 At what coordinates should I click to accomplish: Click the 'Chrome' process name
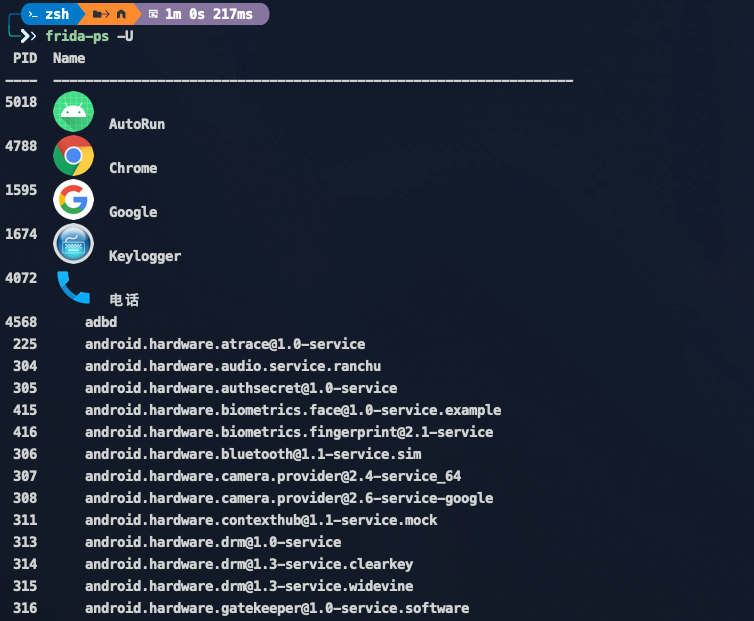pyautogui.click(x=133, y=168)
